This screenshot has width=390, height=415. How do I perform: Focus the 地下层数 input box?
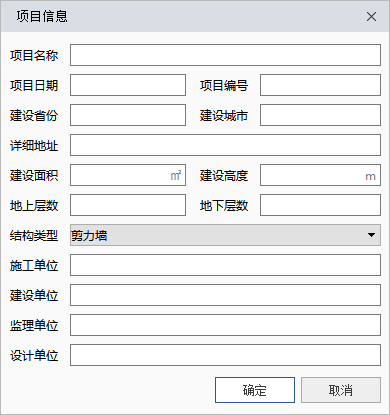(x=320, y=205)
